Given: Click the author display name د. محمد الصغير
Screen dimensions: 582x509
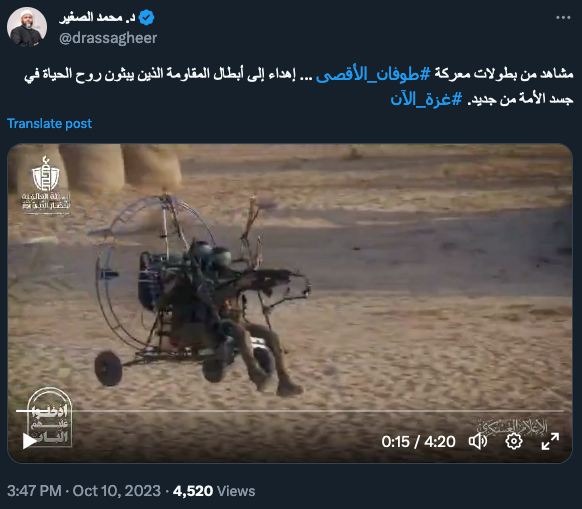Looking at the screenshot, I should 97,17.
